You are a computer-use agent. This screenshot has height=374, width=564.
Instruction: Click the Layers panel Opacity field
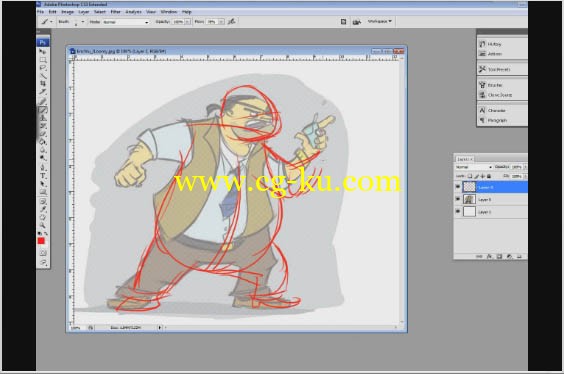click(x=517, y=167)
